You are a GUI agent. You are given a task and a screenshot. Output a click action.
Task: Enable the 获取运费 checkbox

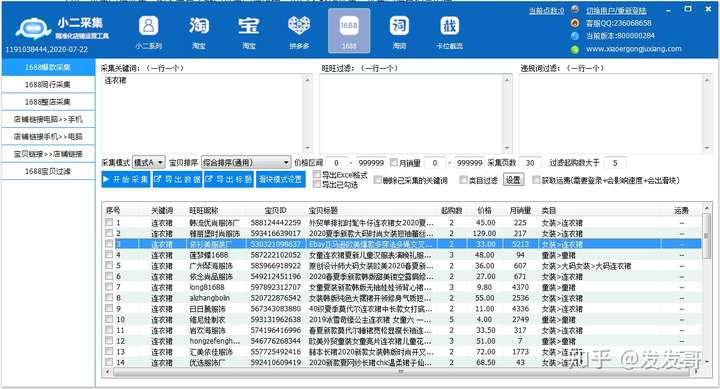point(536,180)
